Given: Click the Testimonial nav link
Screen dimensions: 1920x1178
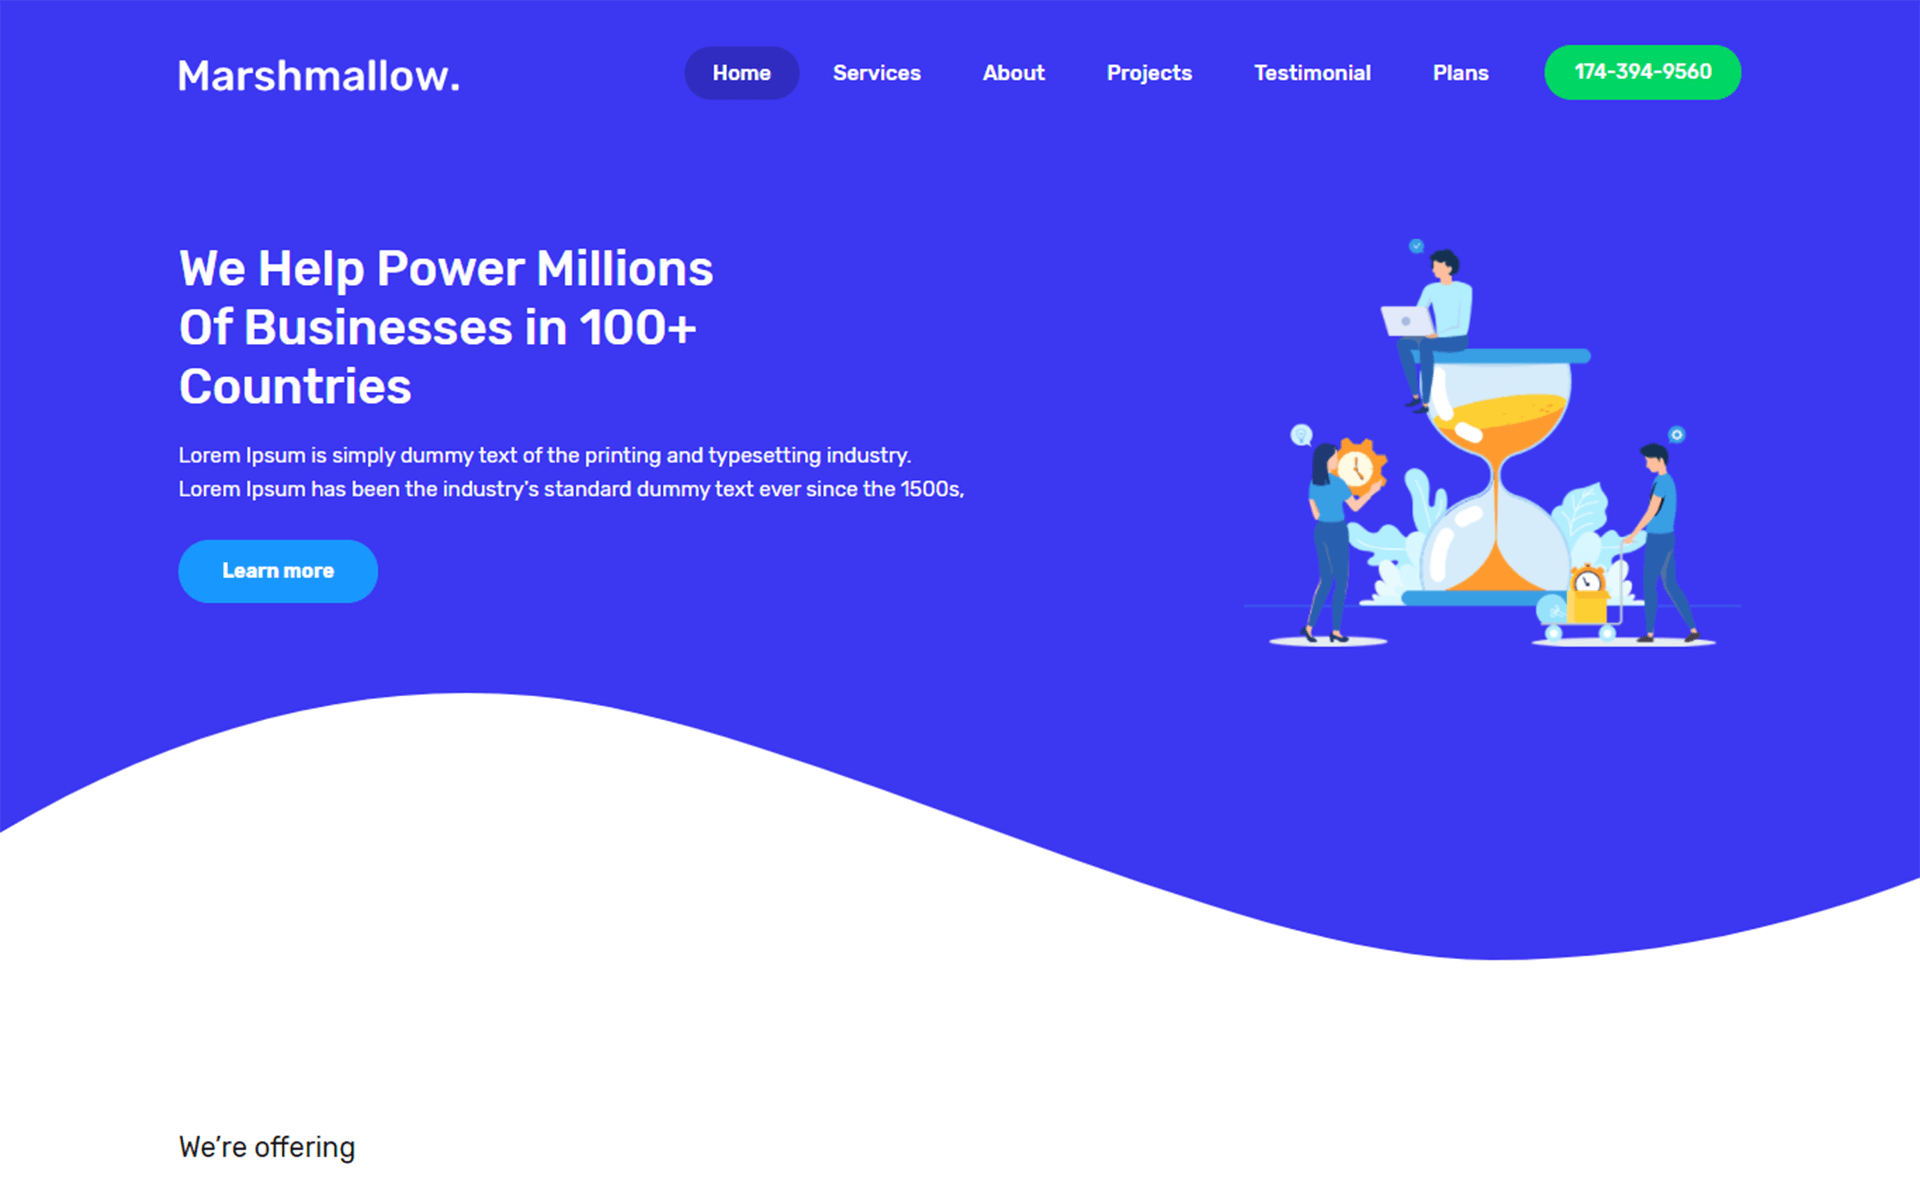Looking at the screenshot, I should pyautogui.click(x=1310, y=73).
